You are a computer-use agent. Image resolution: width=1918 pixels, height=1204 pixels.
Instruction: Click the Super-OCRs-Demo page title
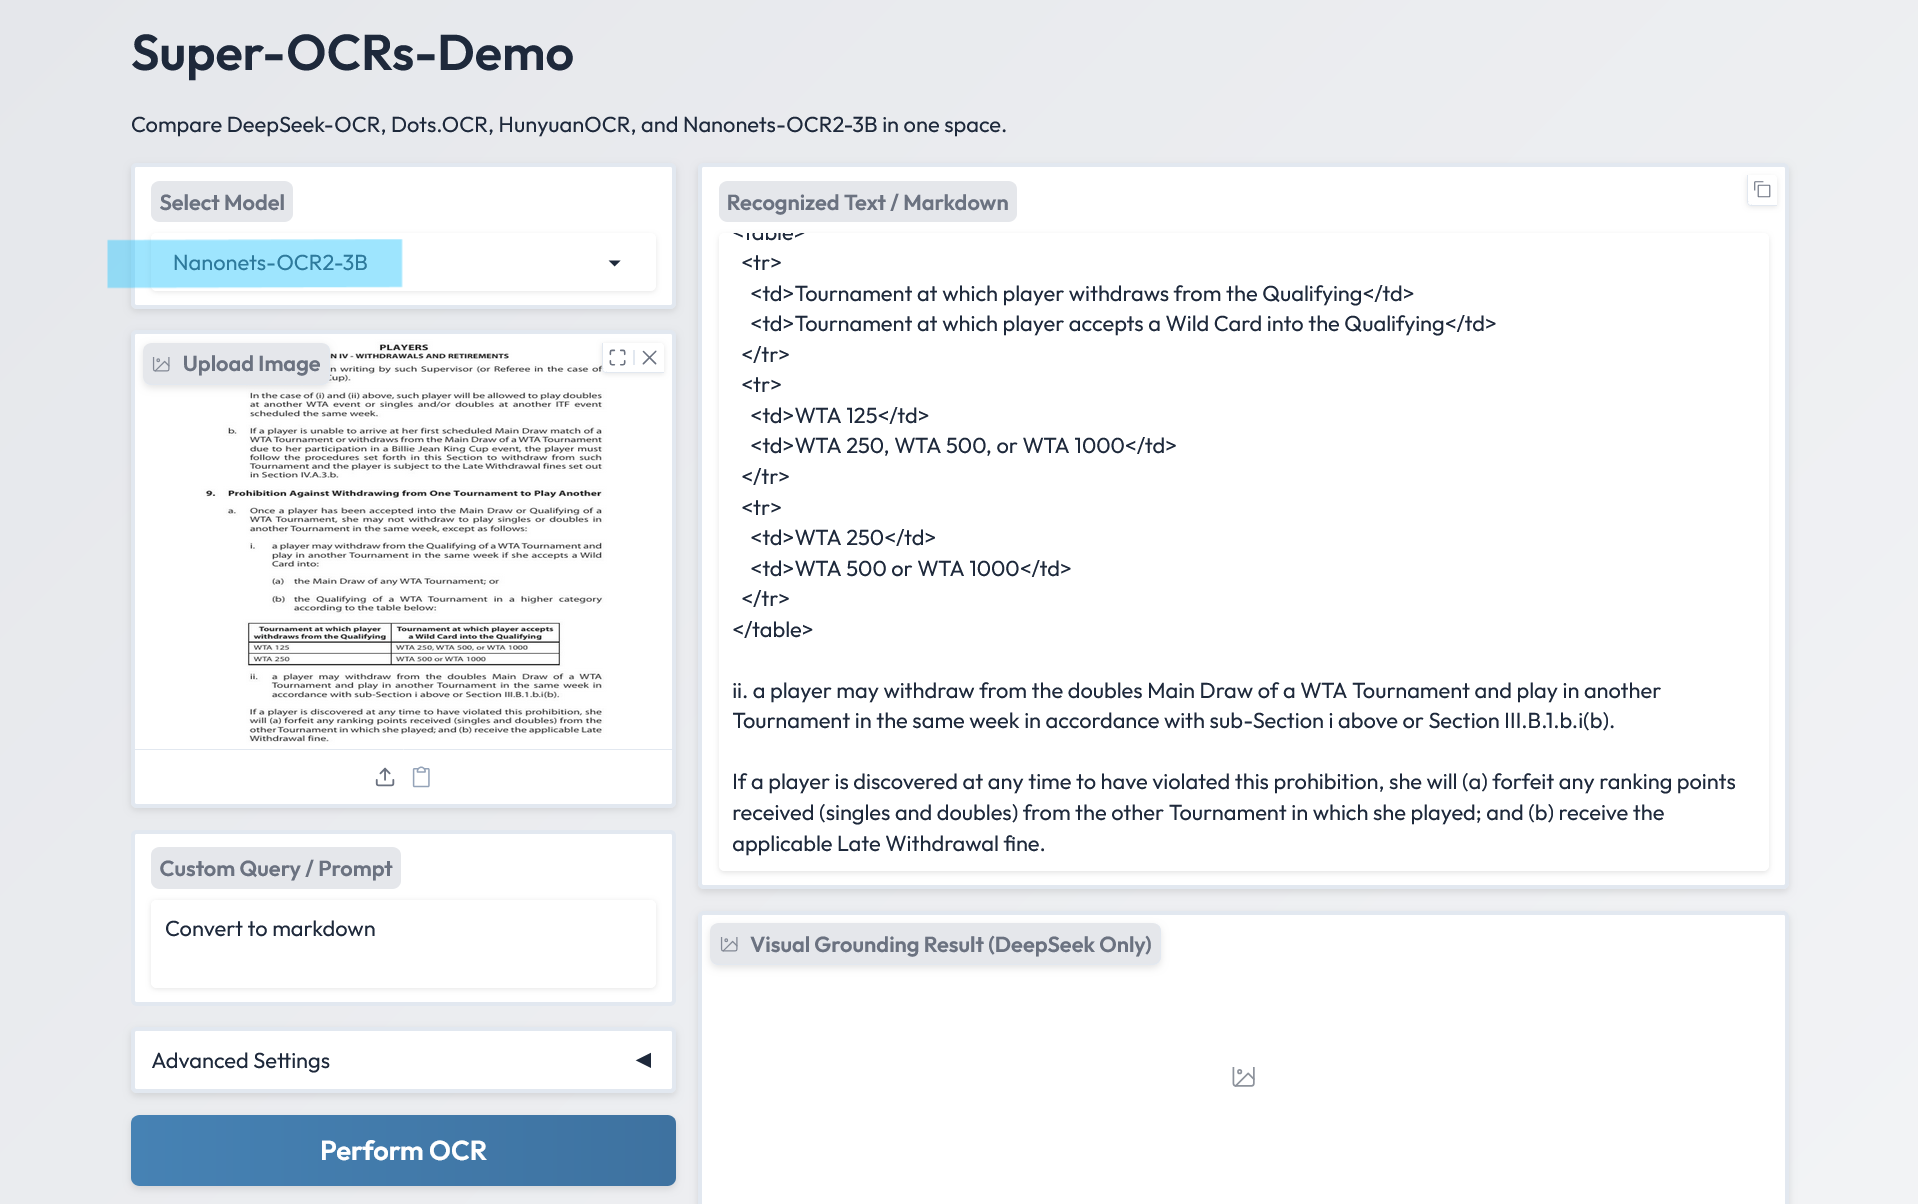click(x=352, y=53)
